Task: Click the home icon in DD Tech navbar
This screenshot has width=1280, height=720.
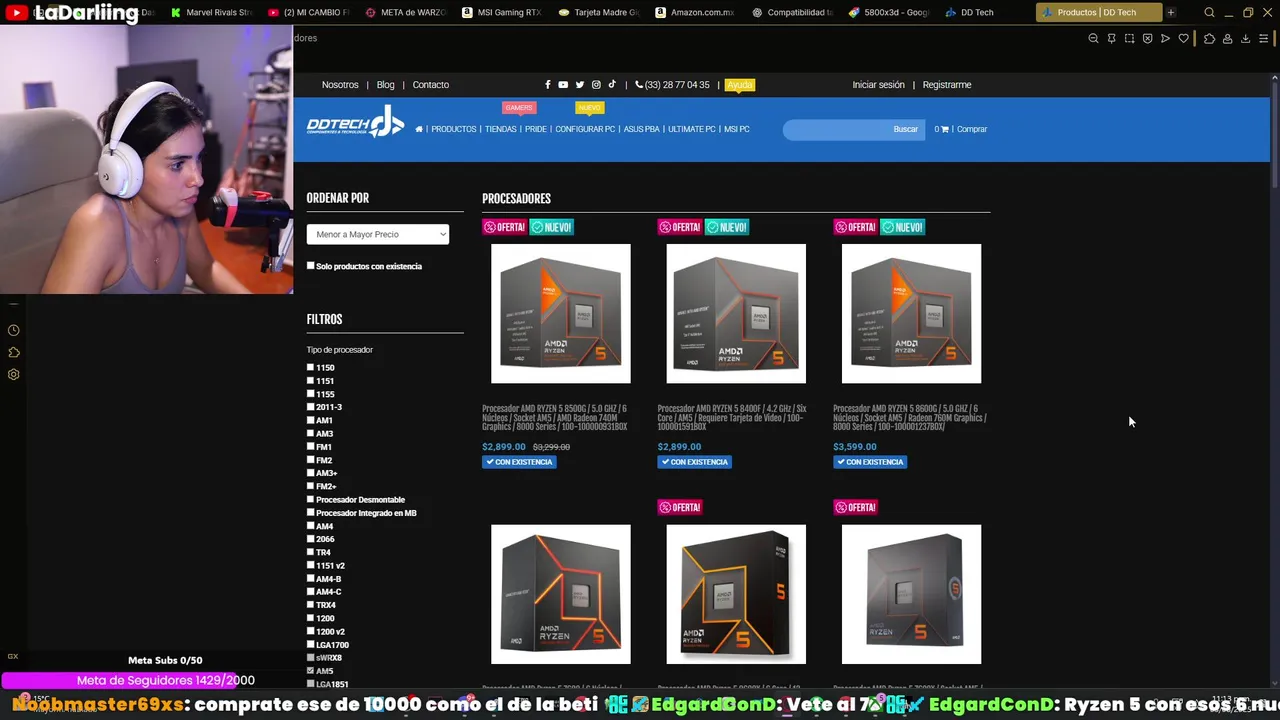Action: click(x=419, y=129)
